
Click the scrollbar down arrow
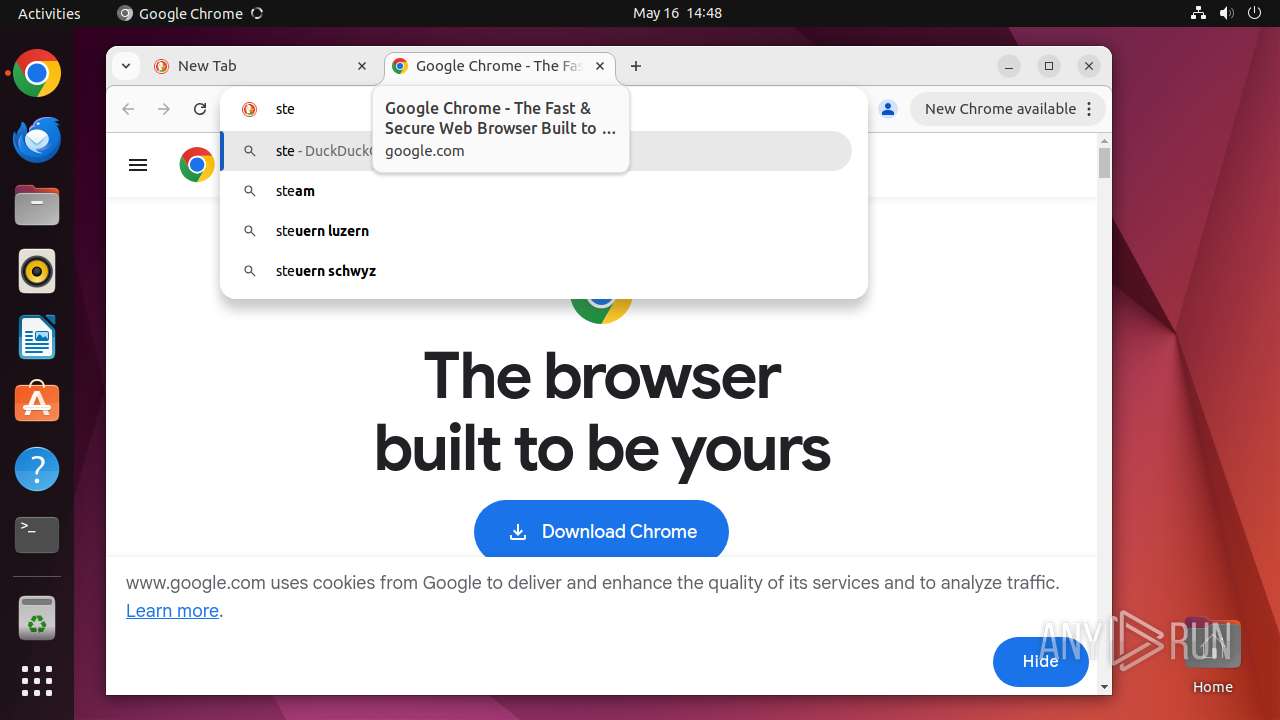pyautogui.click(x=1104, y=687)
